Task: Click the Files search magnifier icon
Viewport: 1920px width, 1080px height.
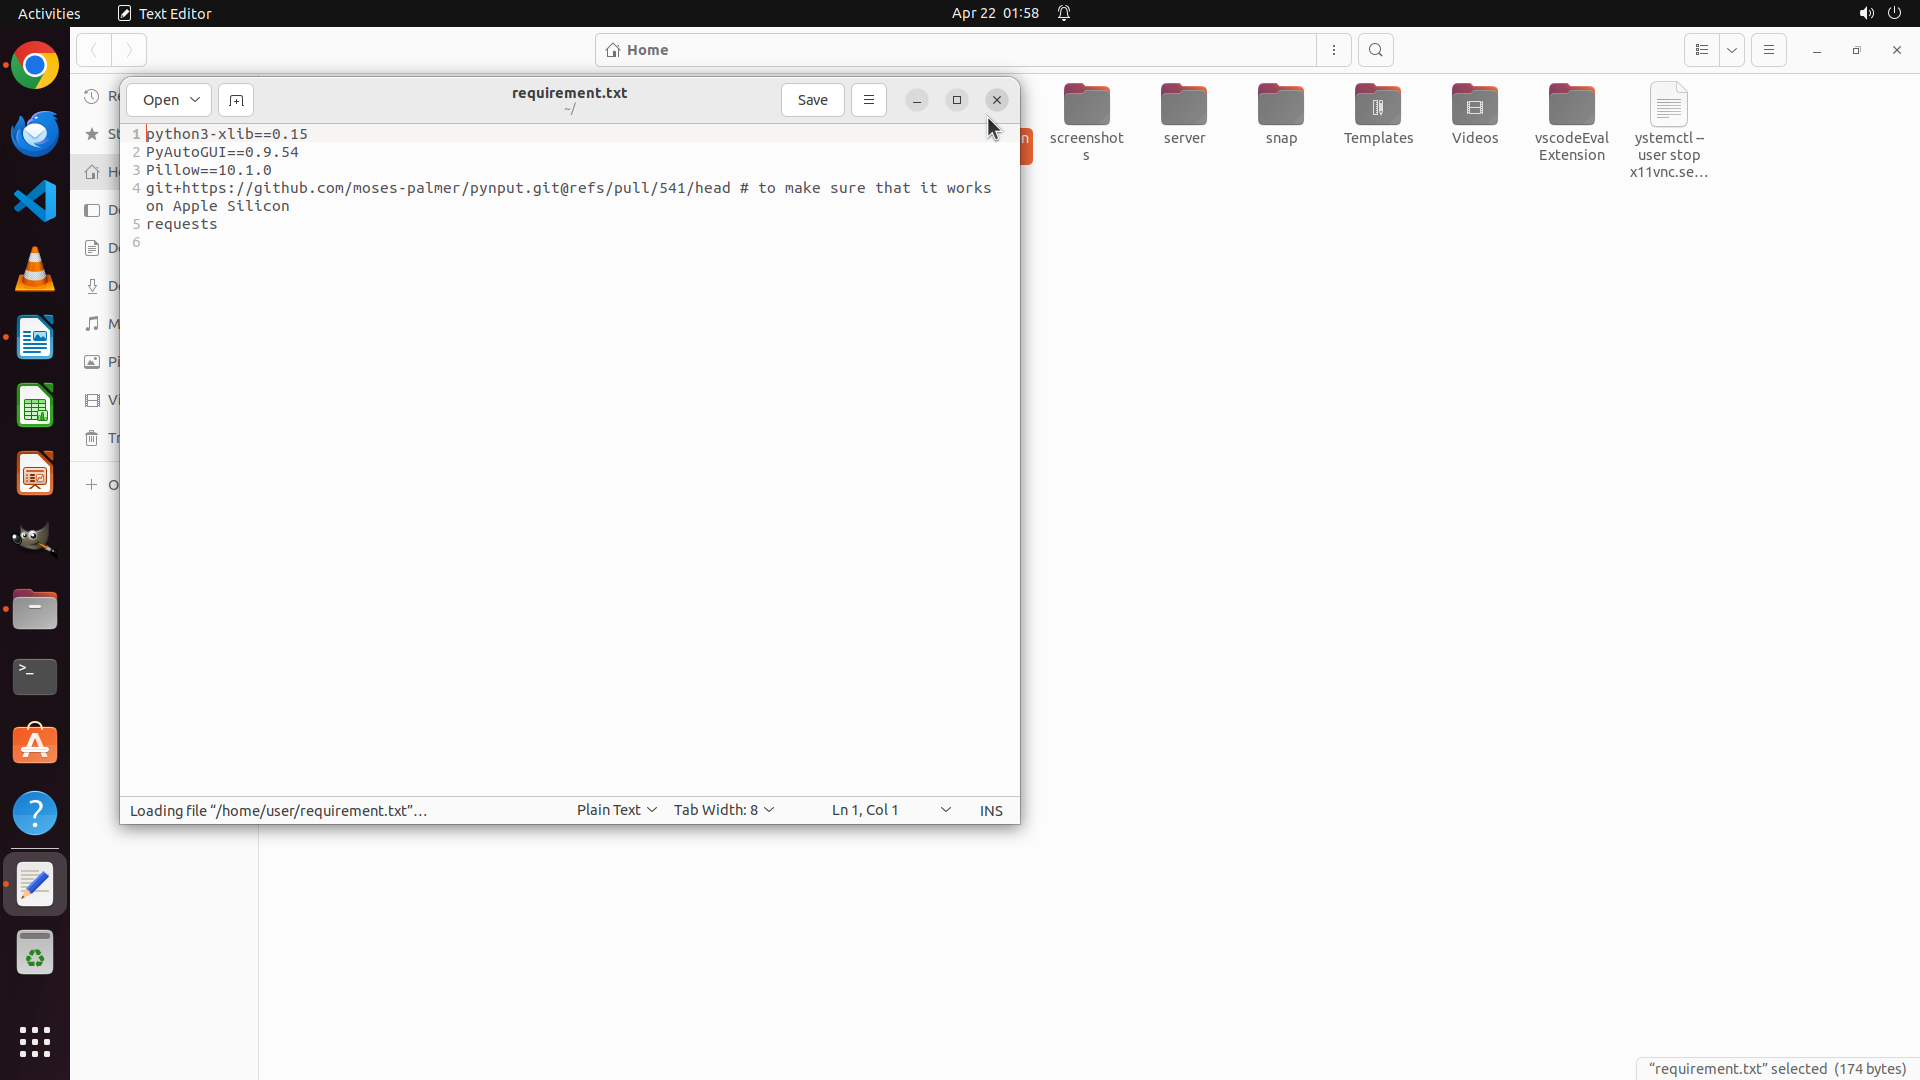Action: click(1375, 50)
